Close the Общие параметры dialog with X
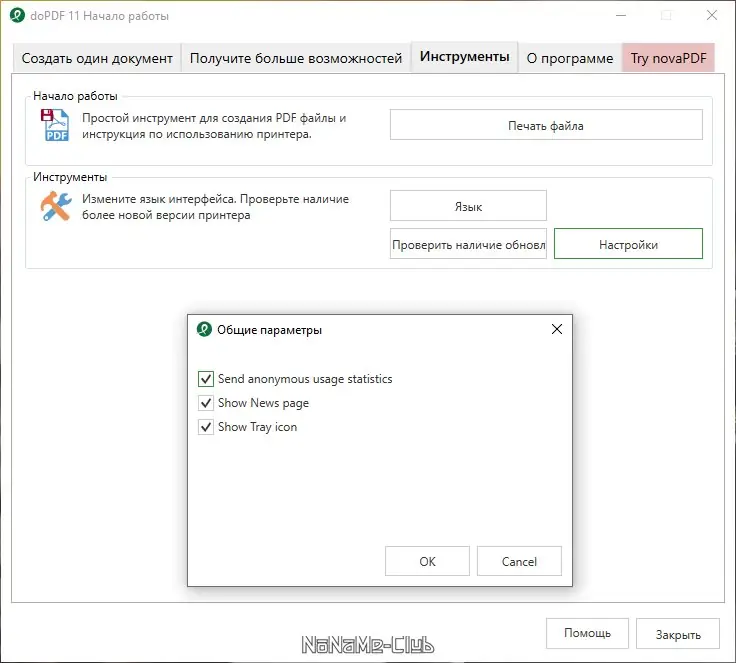Image resolution: width=736 pixels, height=663 pixels. (x=557, y=329)
